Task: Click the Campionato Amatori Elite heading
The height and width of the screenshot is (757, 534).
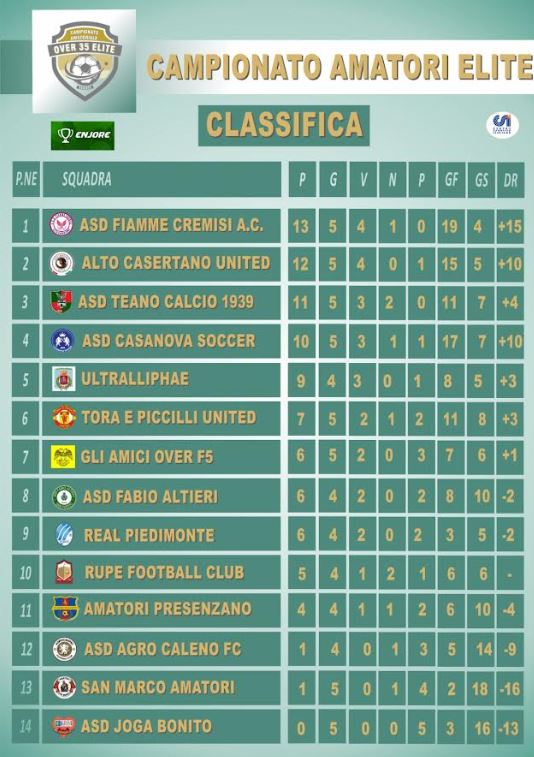Action: pyautogui.click(x=339, y=67)
